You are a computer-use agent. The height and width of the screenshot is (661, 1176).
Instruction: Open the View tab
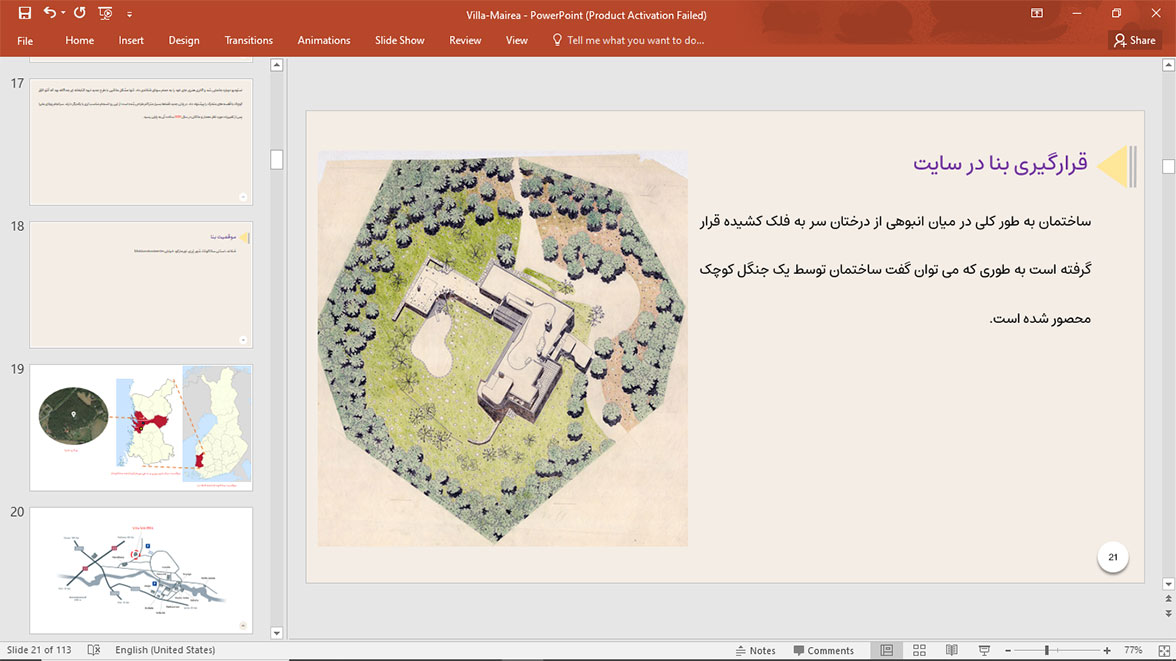(x=517, y=41)
